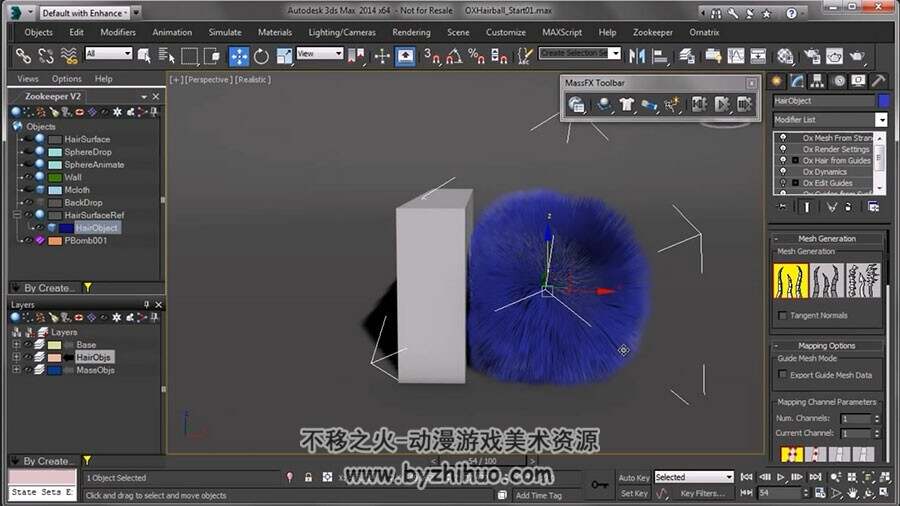This screenshot has width=900, height=506.
Task: Toggle visibility eye of Wall object
Action: coord(28,177)
